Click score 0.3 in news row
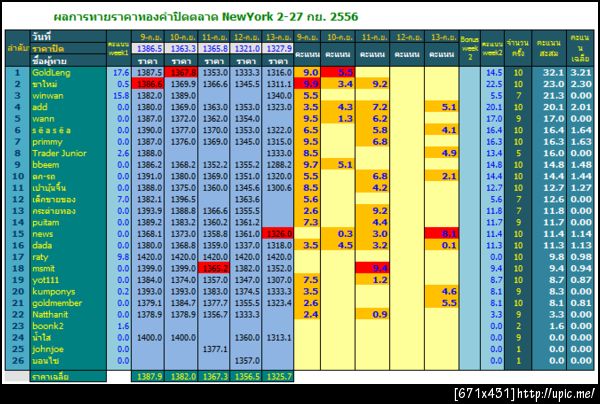 click(338, 234)
